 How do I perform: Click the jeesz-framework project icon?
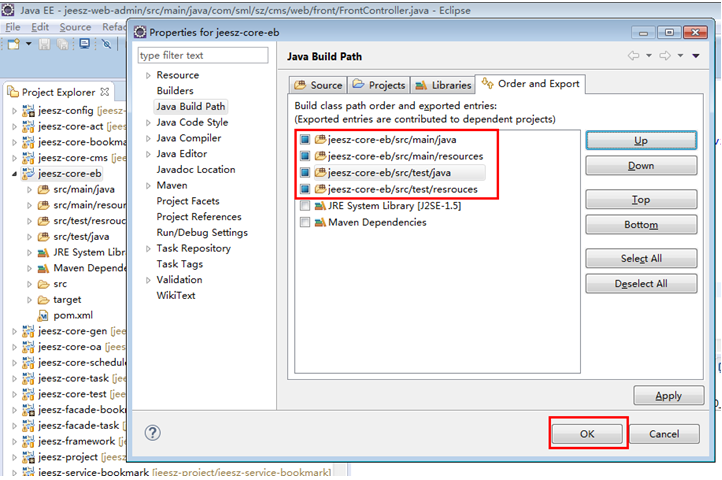point(28,441)
